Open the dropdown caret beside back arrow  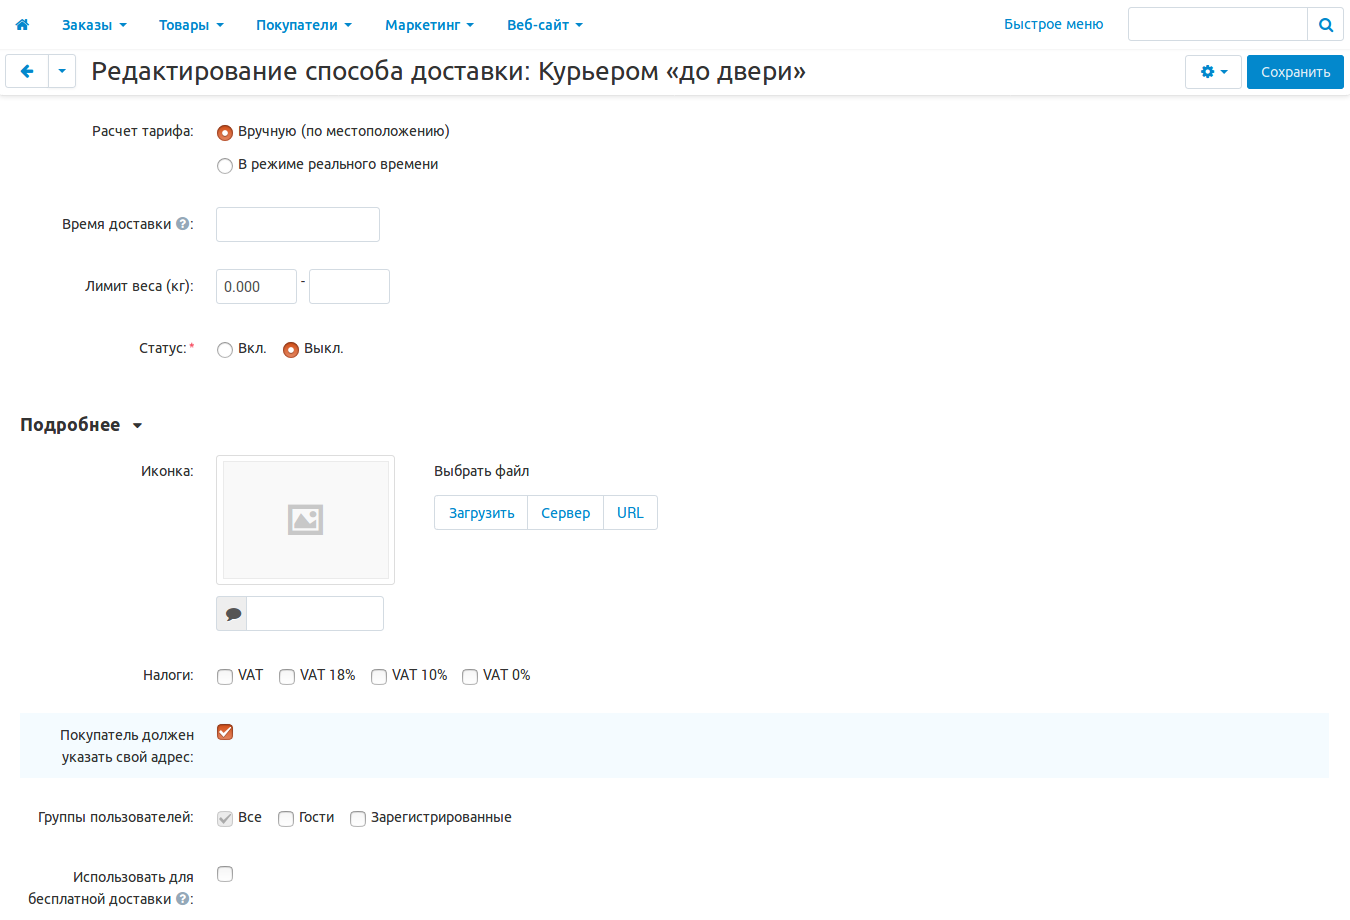[62, 72]
